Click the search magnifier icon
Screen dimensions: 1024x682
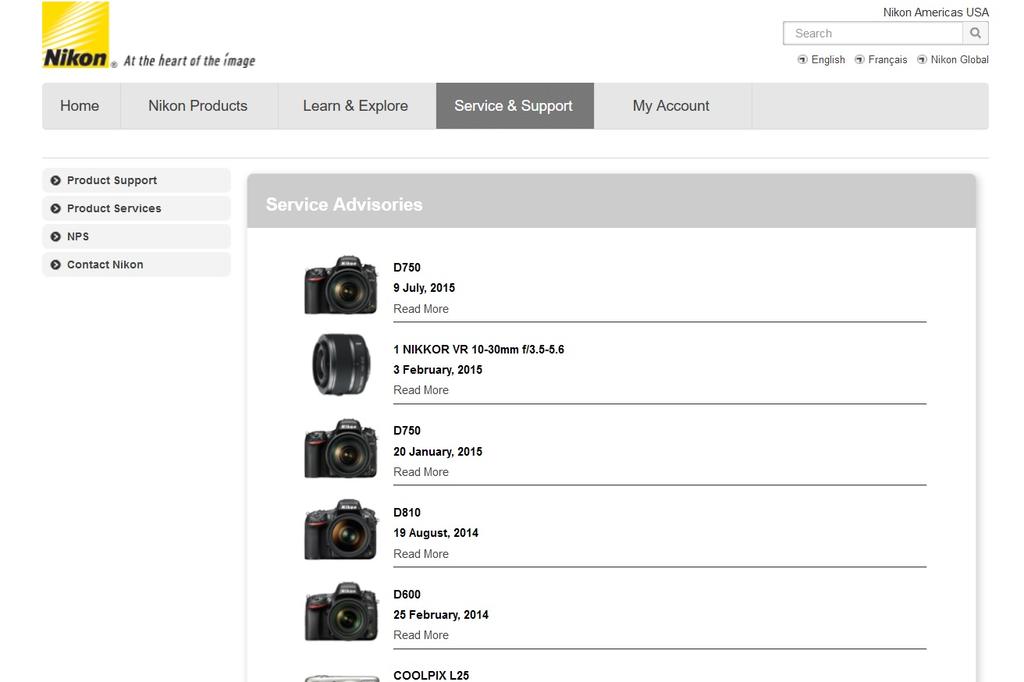coord(975,33)
